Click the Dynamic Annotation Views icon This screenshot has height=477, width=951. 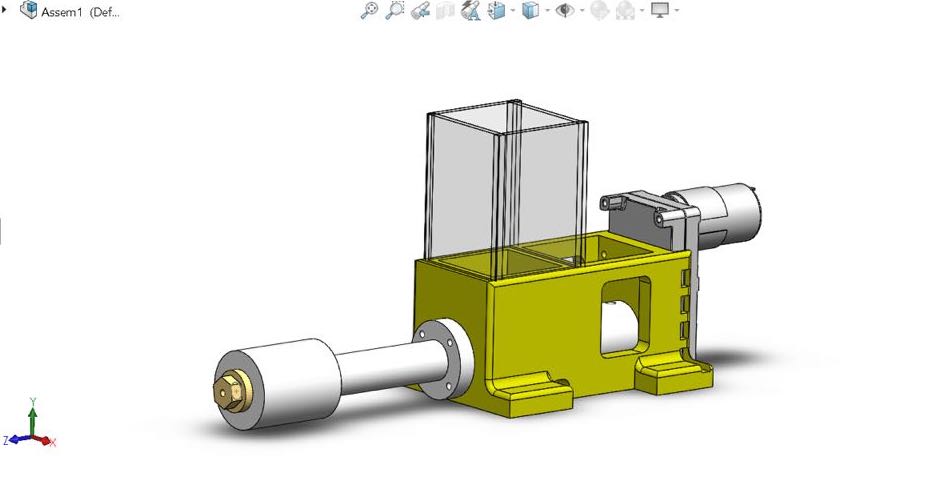pos(471,10)
